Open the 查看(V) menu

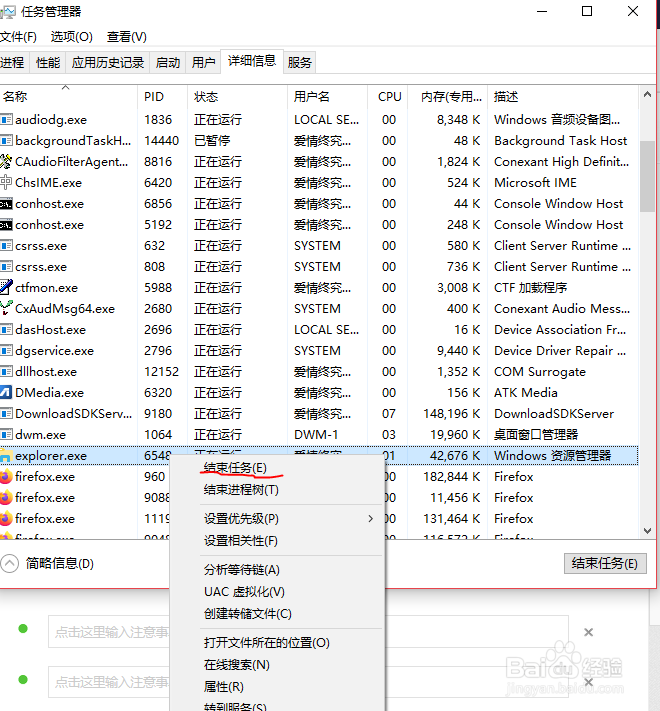pyautogui.click(x=126, y=37)
